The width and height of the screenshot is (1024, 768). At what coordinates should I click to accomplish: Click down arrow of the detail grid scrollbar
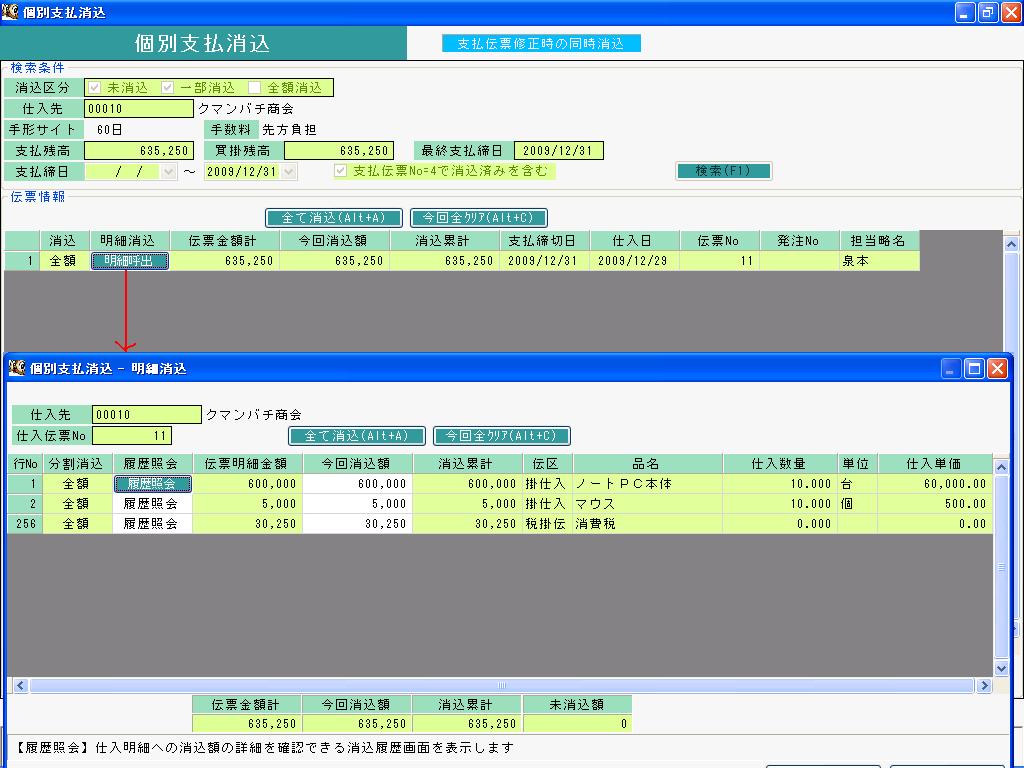[1001, 668]
